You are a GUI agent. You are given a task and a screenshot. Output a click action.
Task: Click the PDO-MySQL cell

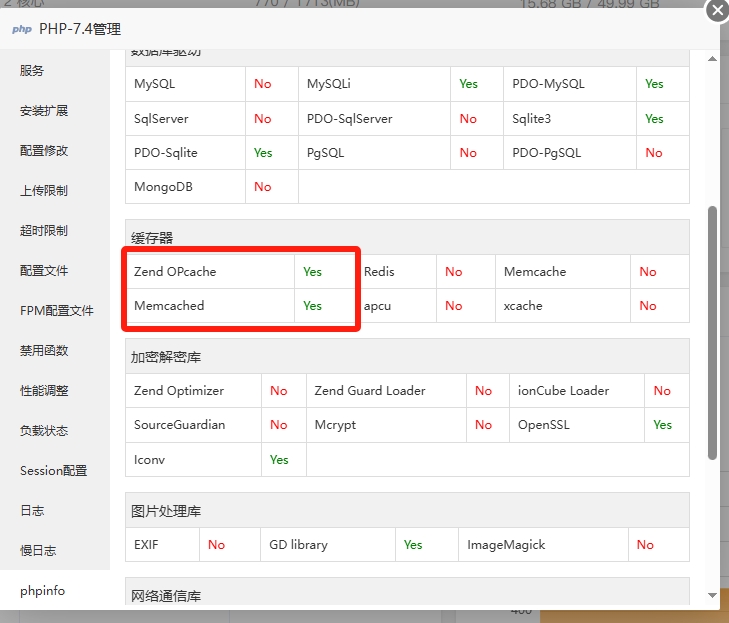(570, 84)
